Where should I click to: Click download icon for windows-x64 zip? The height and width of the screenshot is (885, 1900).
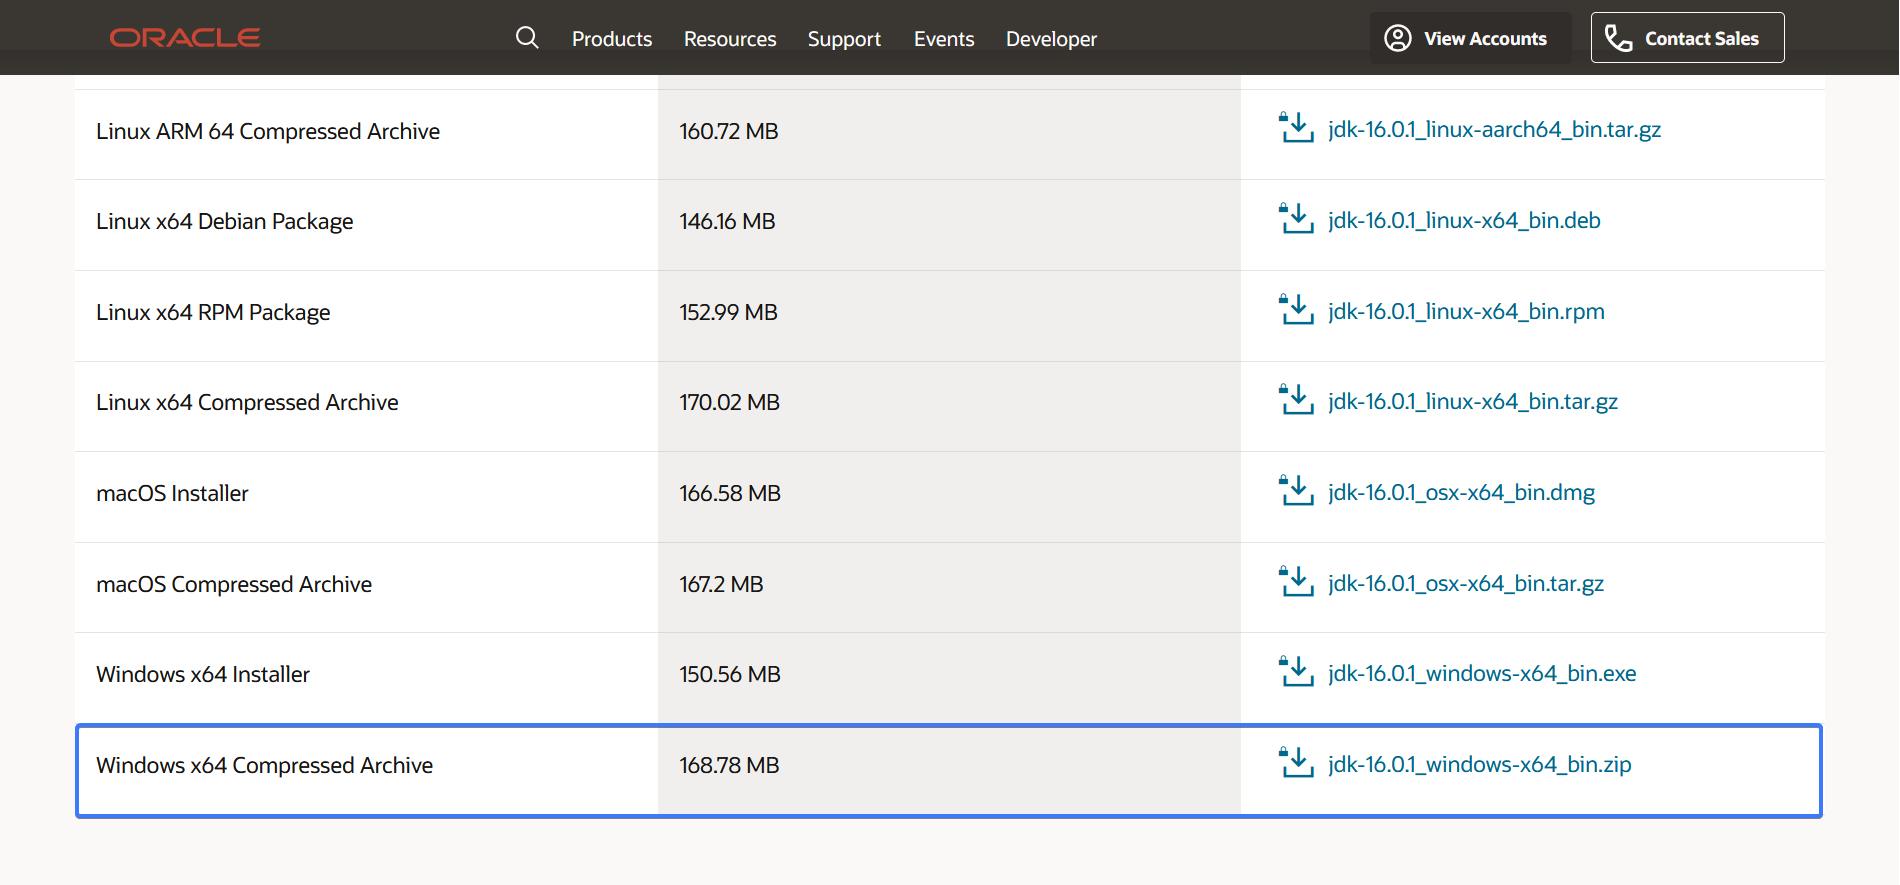(1296, 763)
